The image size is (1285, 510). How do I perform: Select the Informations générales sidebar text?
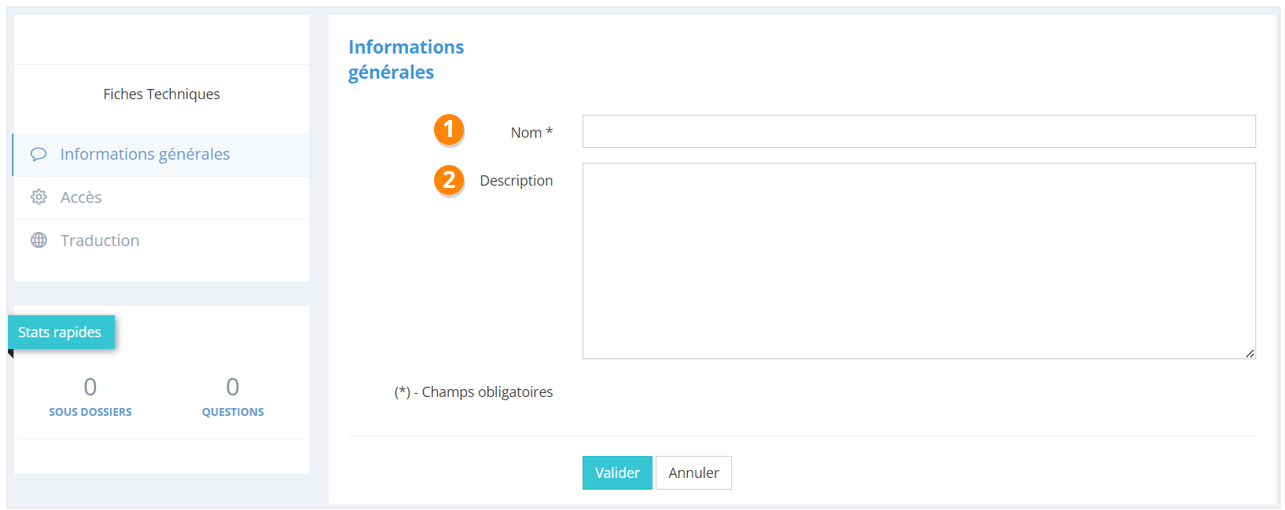[145, 155]
